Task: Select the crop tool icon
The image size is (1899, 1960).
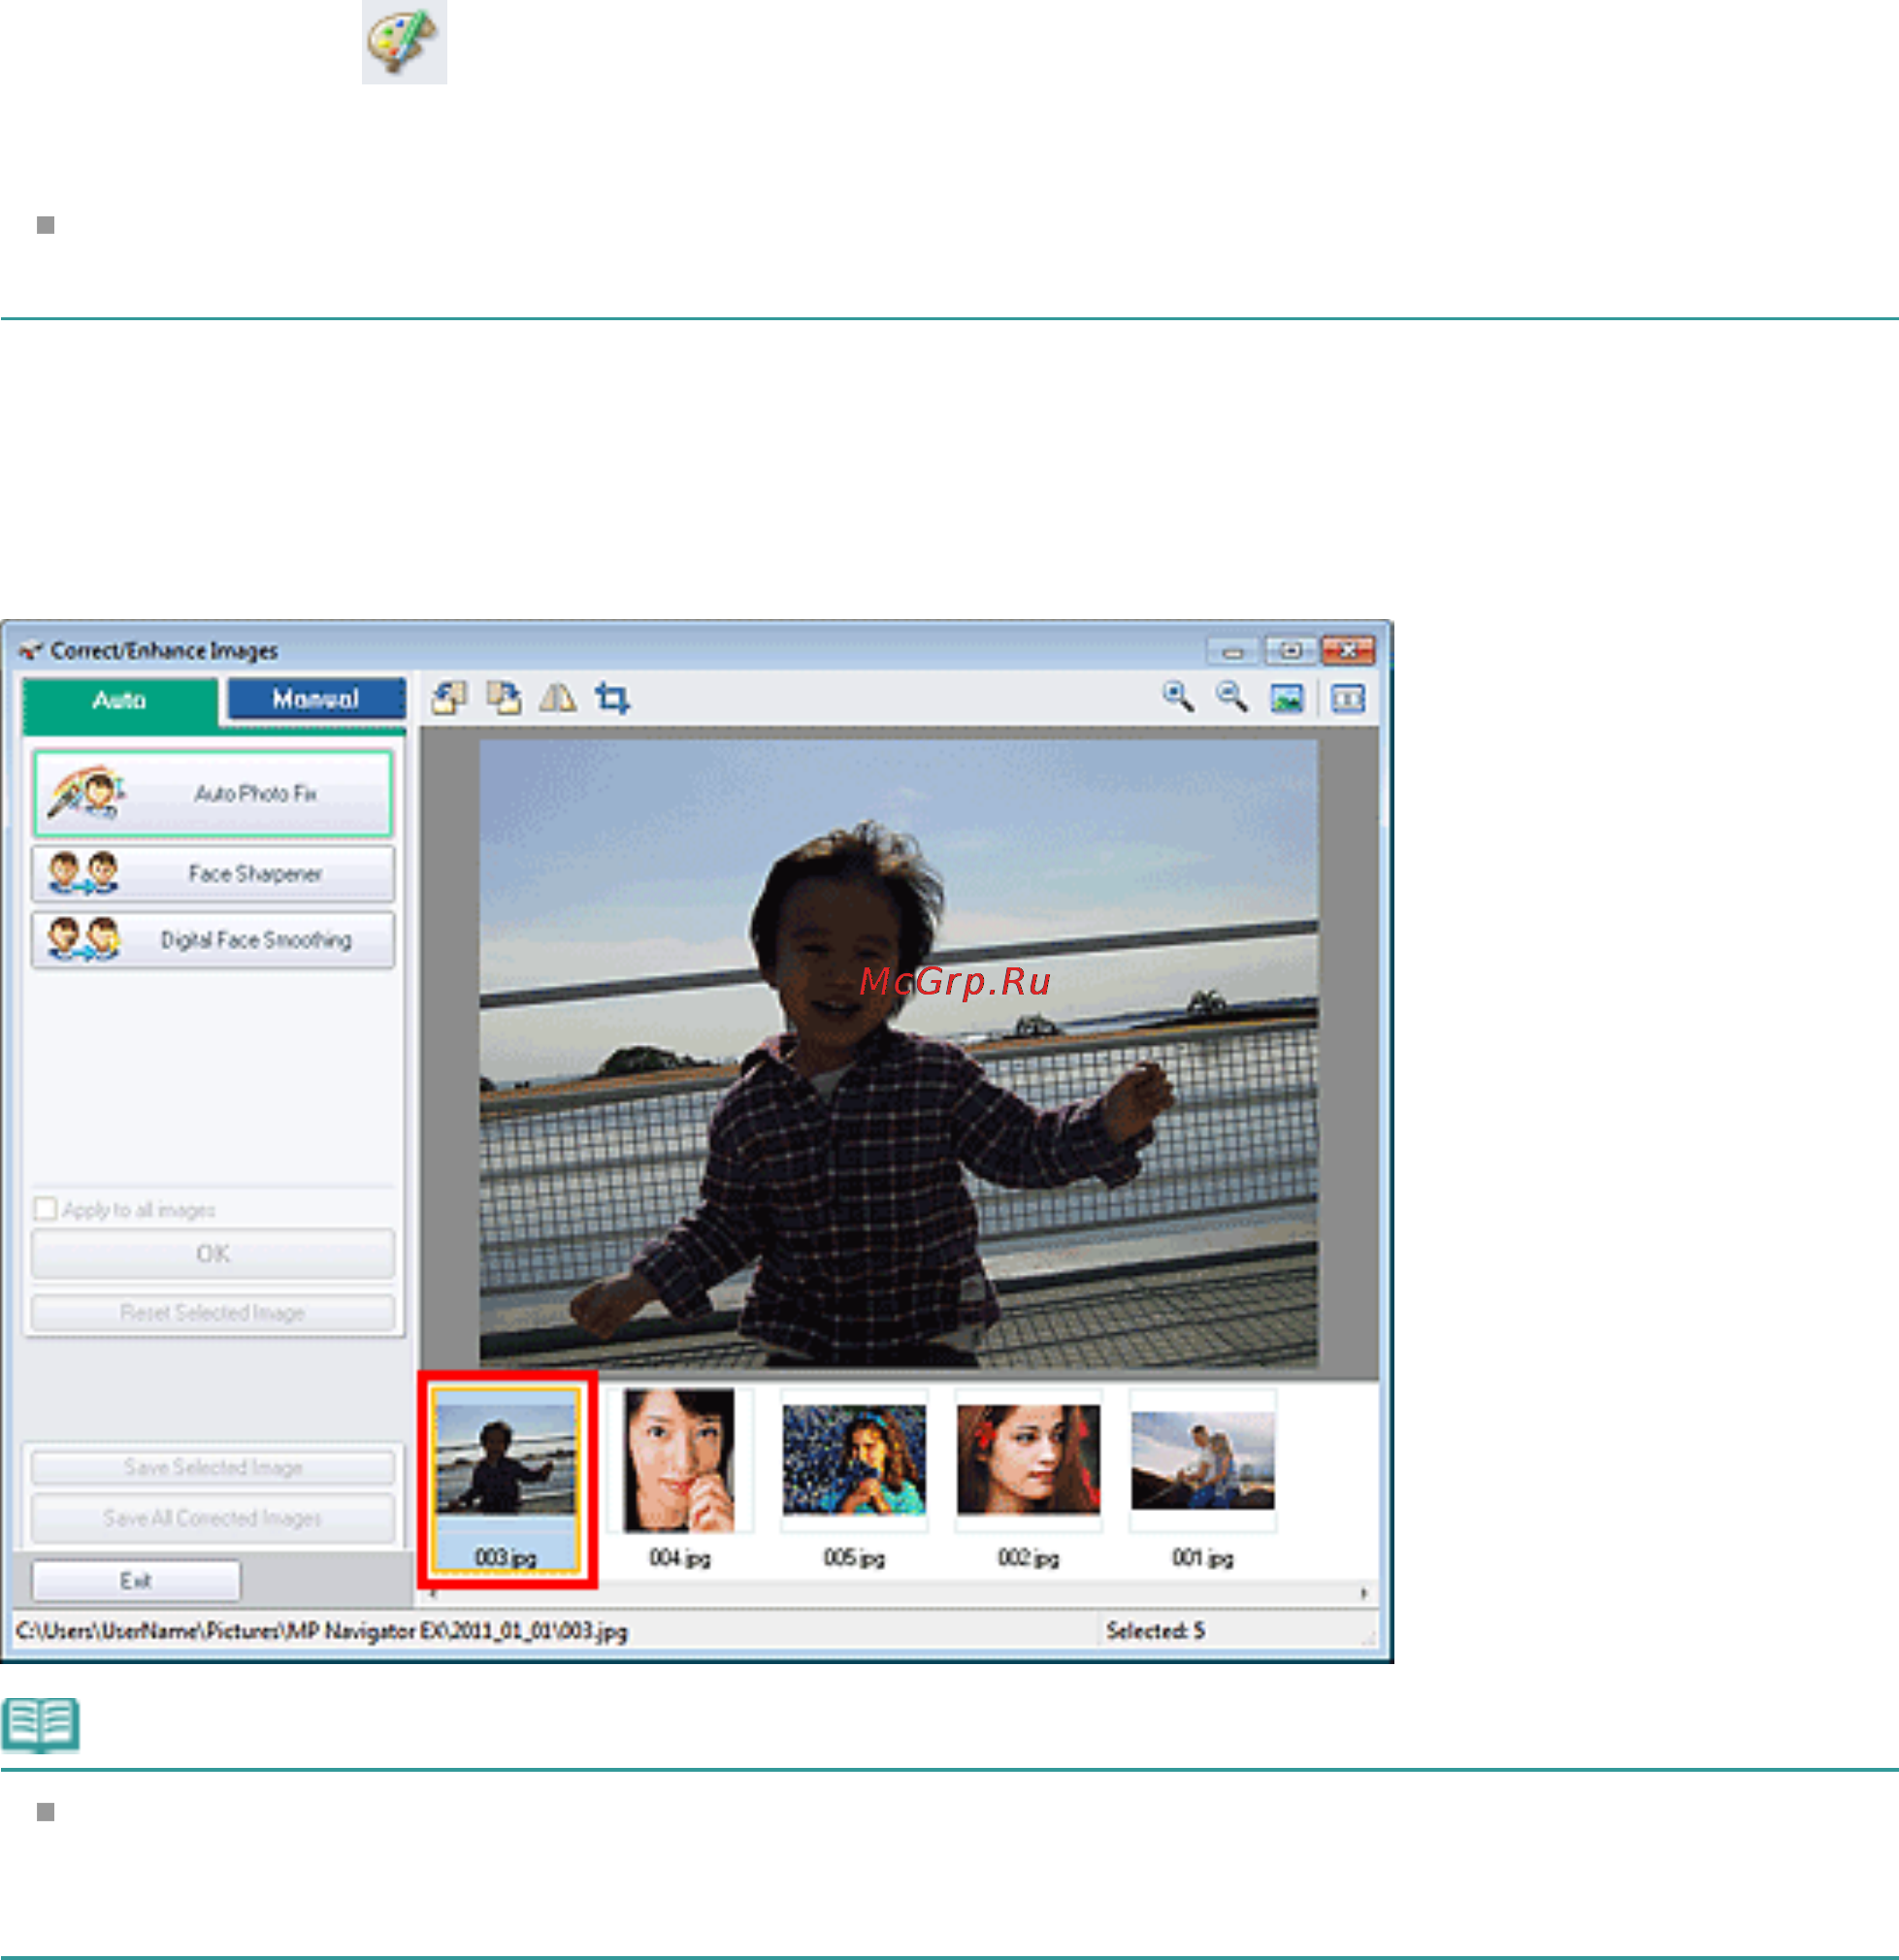Action: point(612,697)
